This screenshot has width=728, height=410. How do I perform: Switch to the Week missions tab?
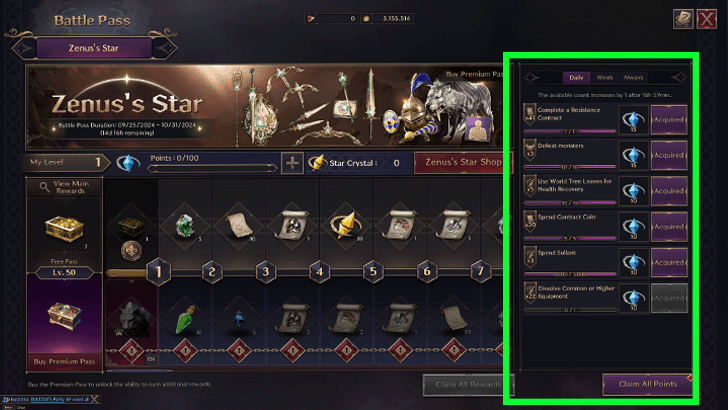[x=604, y=78]
